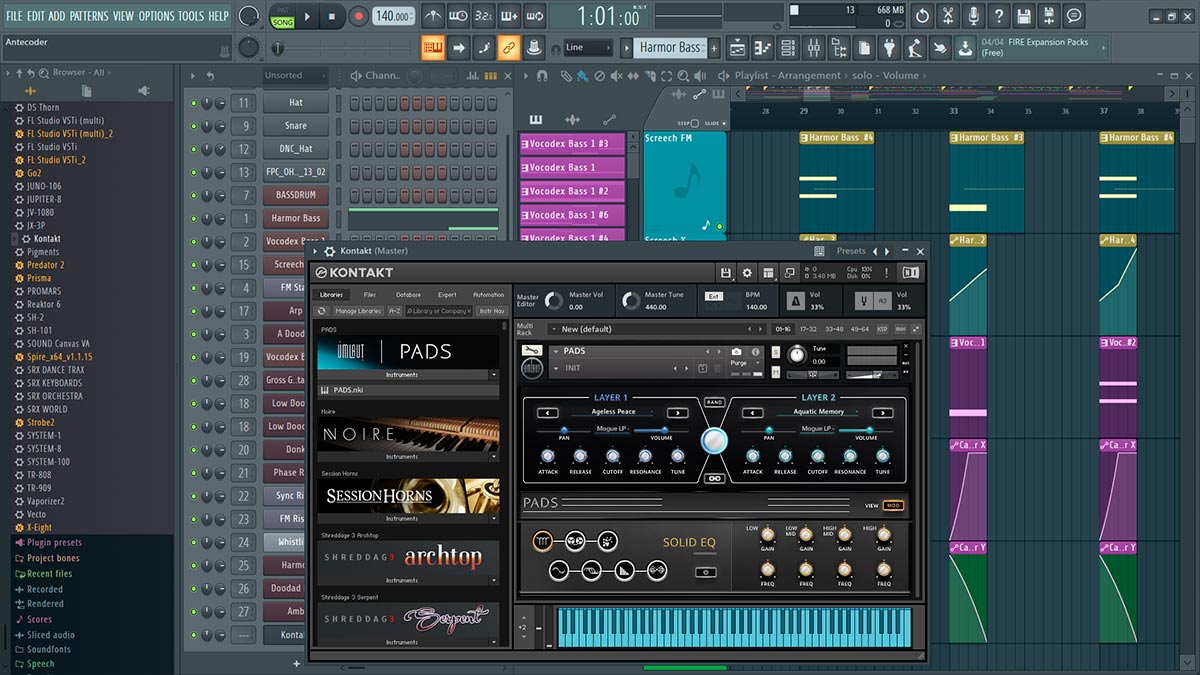
Task: Open the OPTIONS menu
Action: (156, 16)
